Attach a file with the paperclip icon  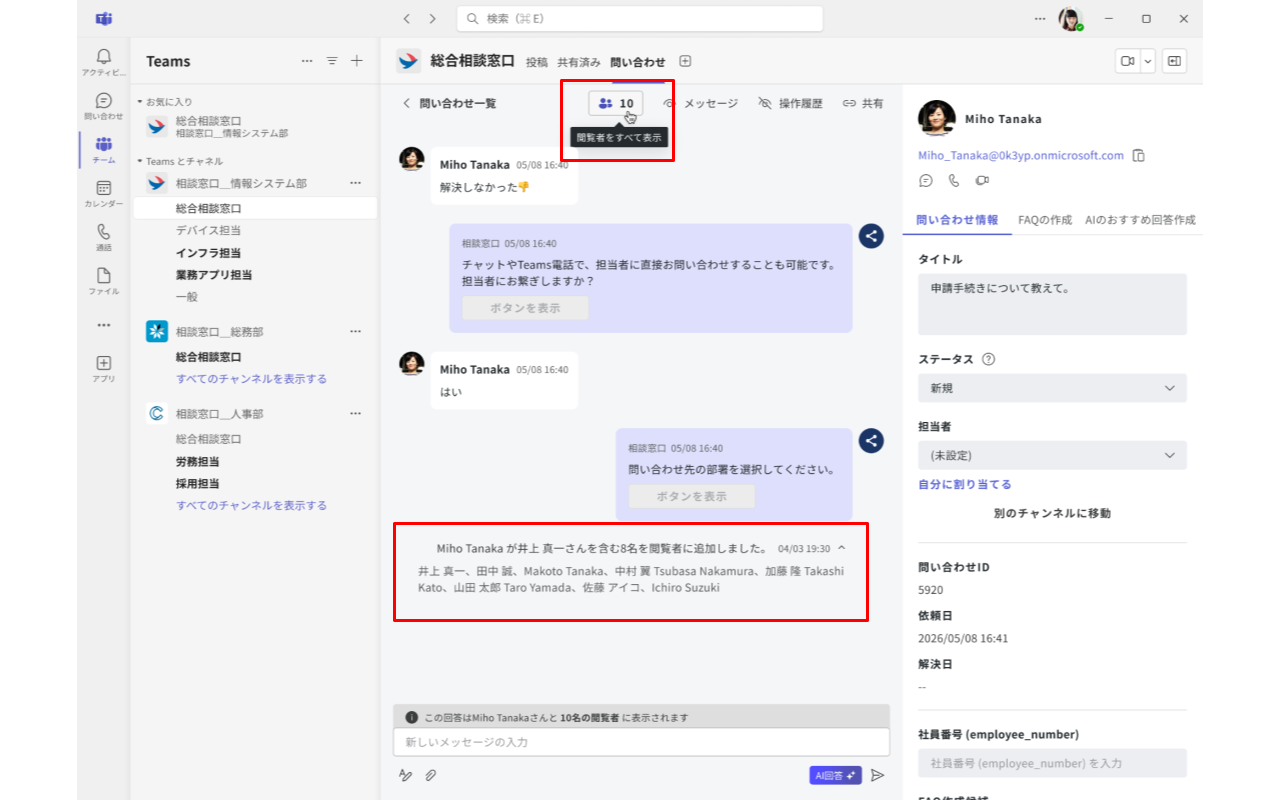tap(431, 775)
